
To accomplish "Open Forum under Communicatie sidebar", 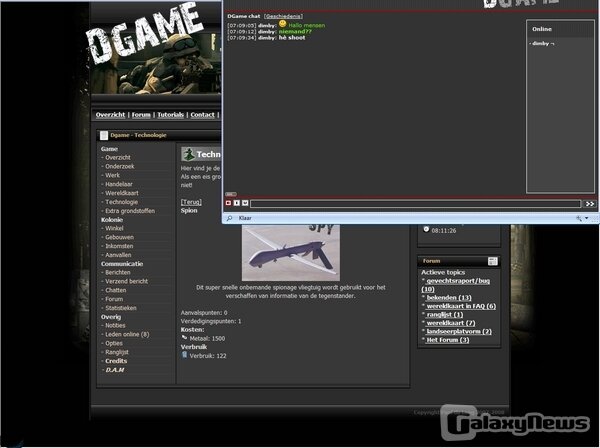I will point(114,299).
